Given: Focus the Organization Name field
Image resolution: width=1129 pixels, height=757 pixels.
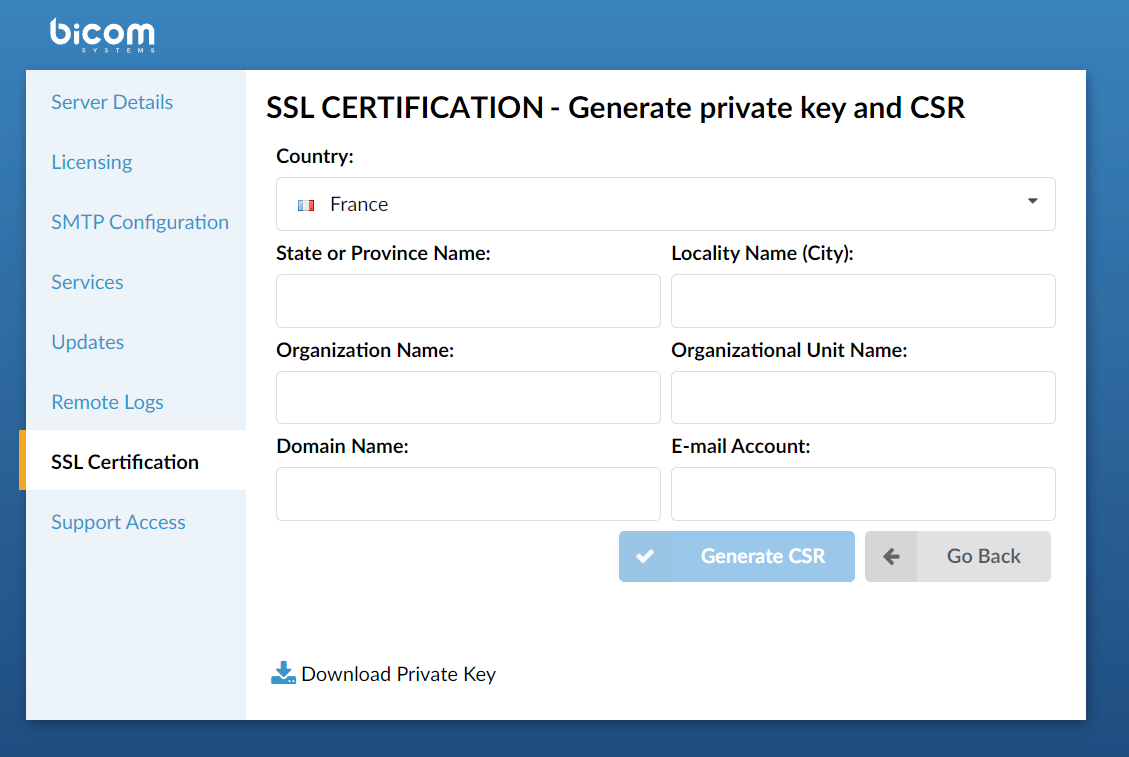Looking at the screenshot, I should (468, 398).
